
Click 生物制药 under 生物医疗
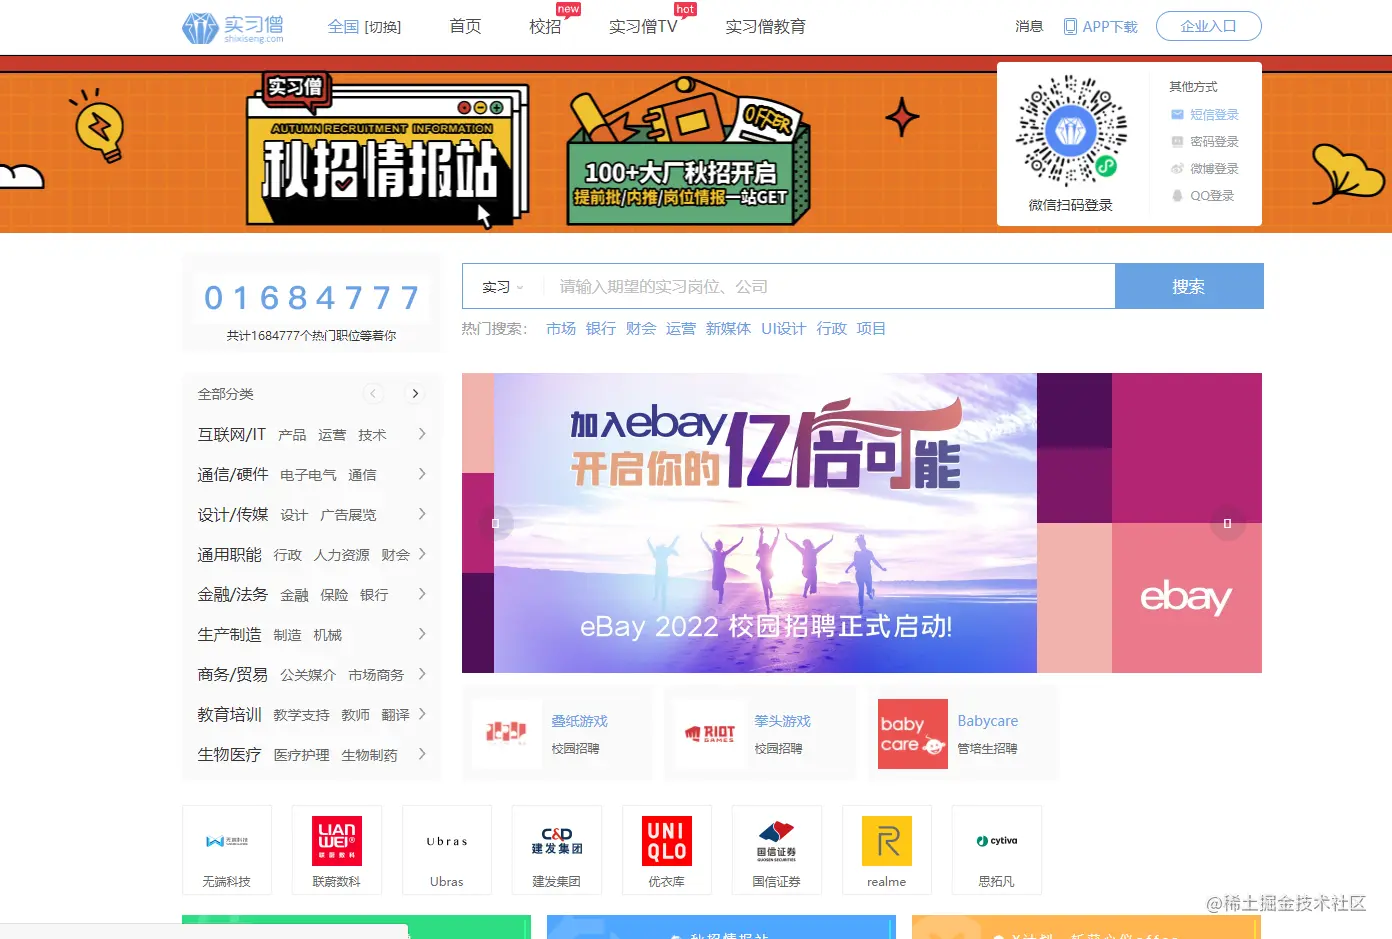pyautogui.click(x=369, y=755)
